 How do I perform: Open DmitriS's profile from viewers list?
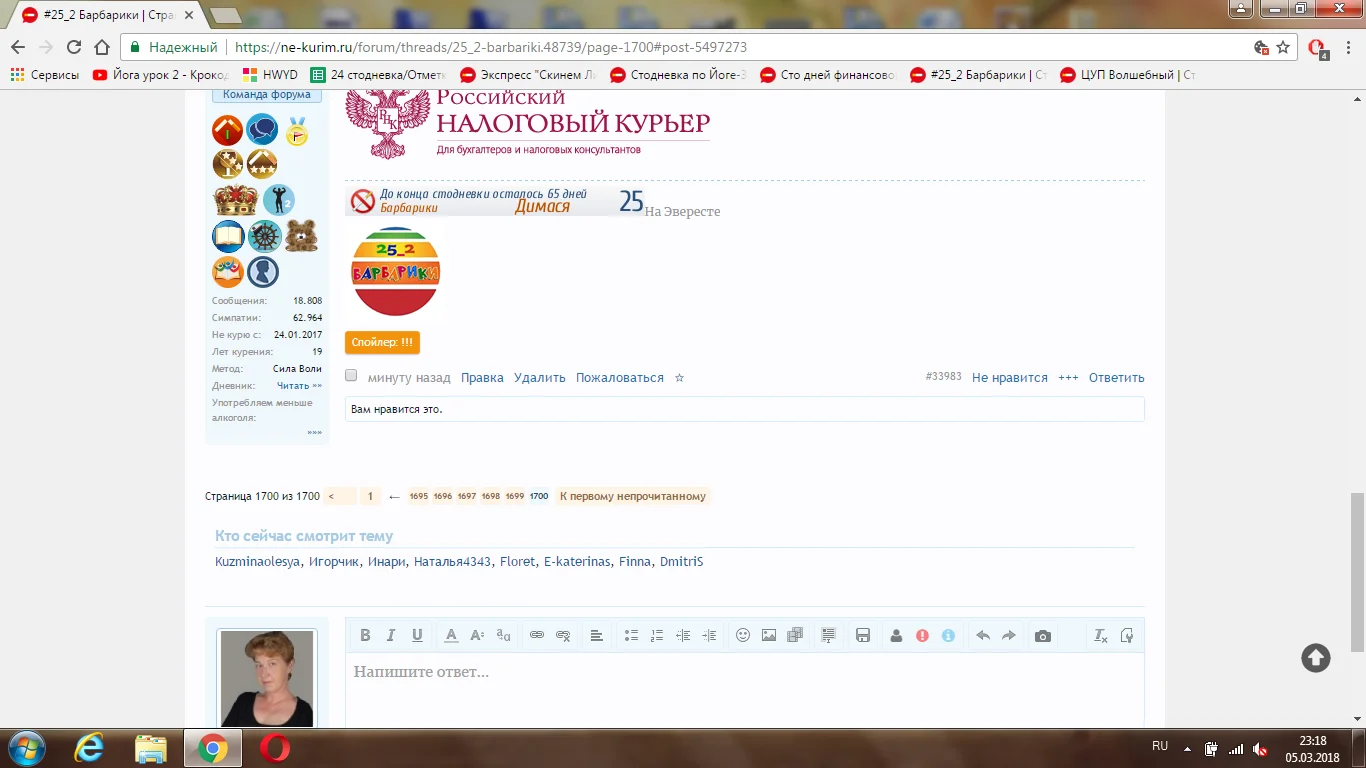[681, 562]
